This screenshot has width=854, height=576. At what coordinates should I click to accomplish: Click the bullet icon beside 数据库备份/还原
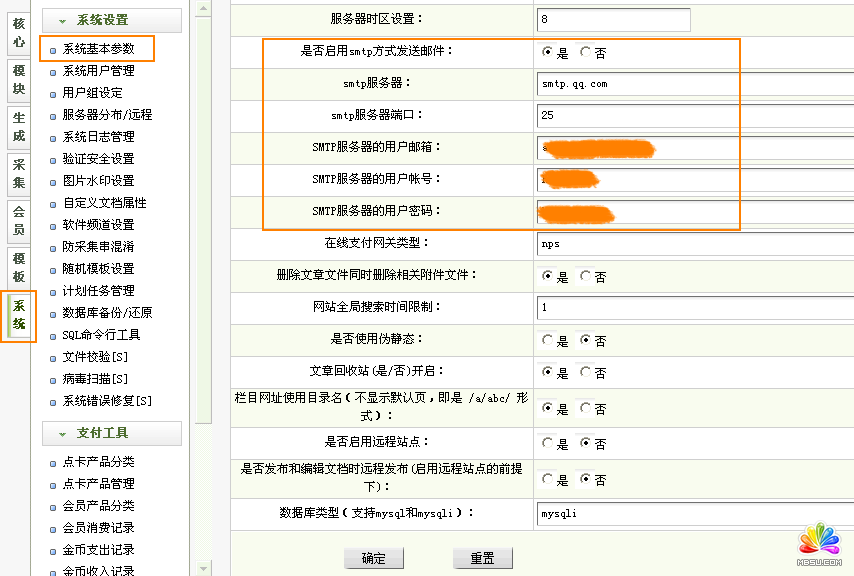[x=53, y=313]
